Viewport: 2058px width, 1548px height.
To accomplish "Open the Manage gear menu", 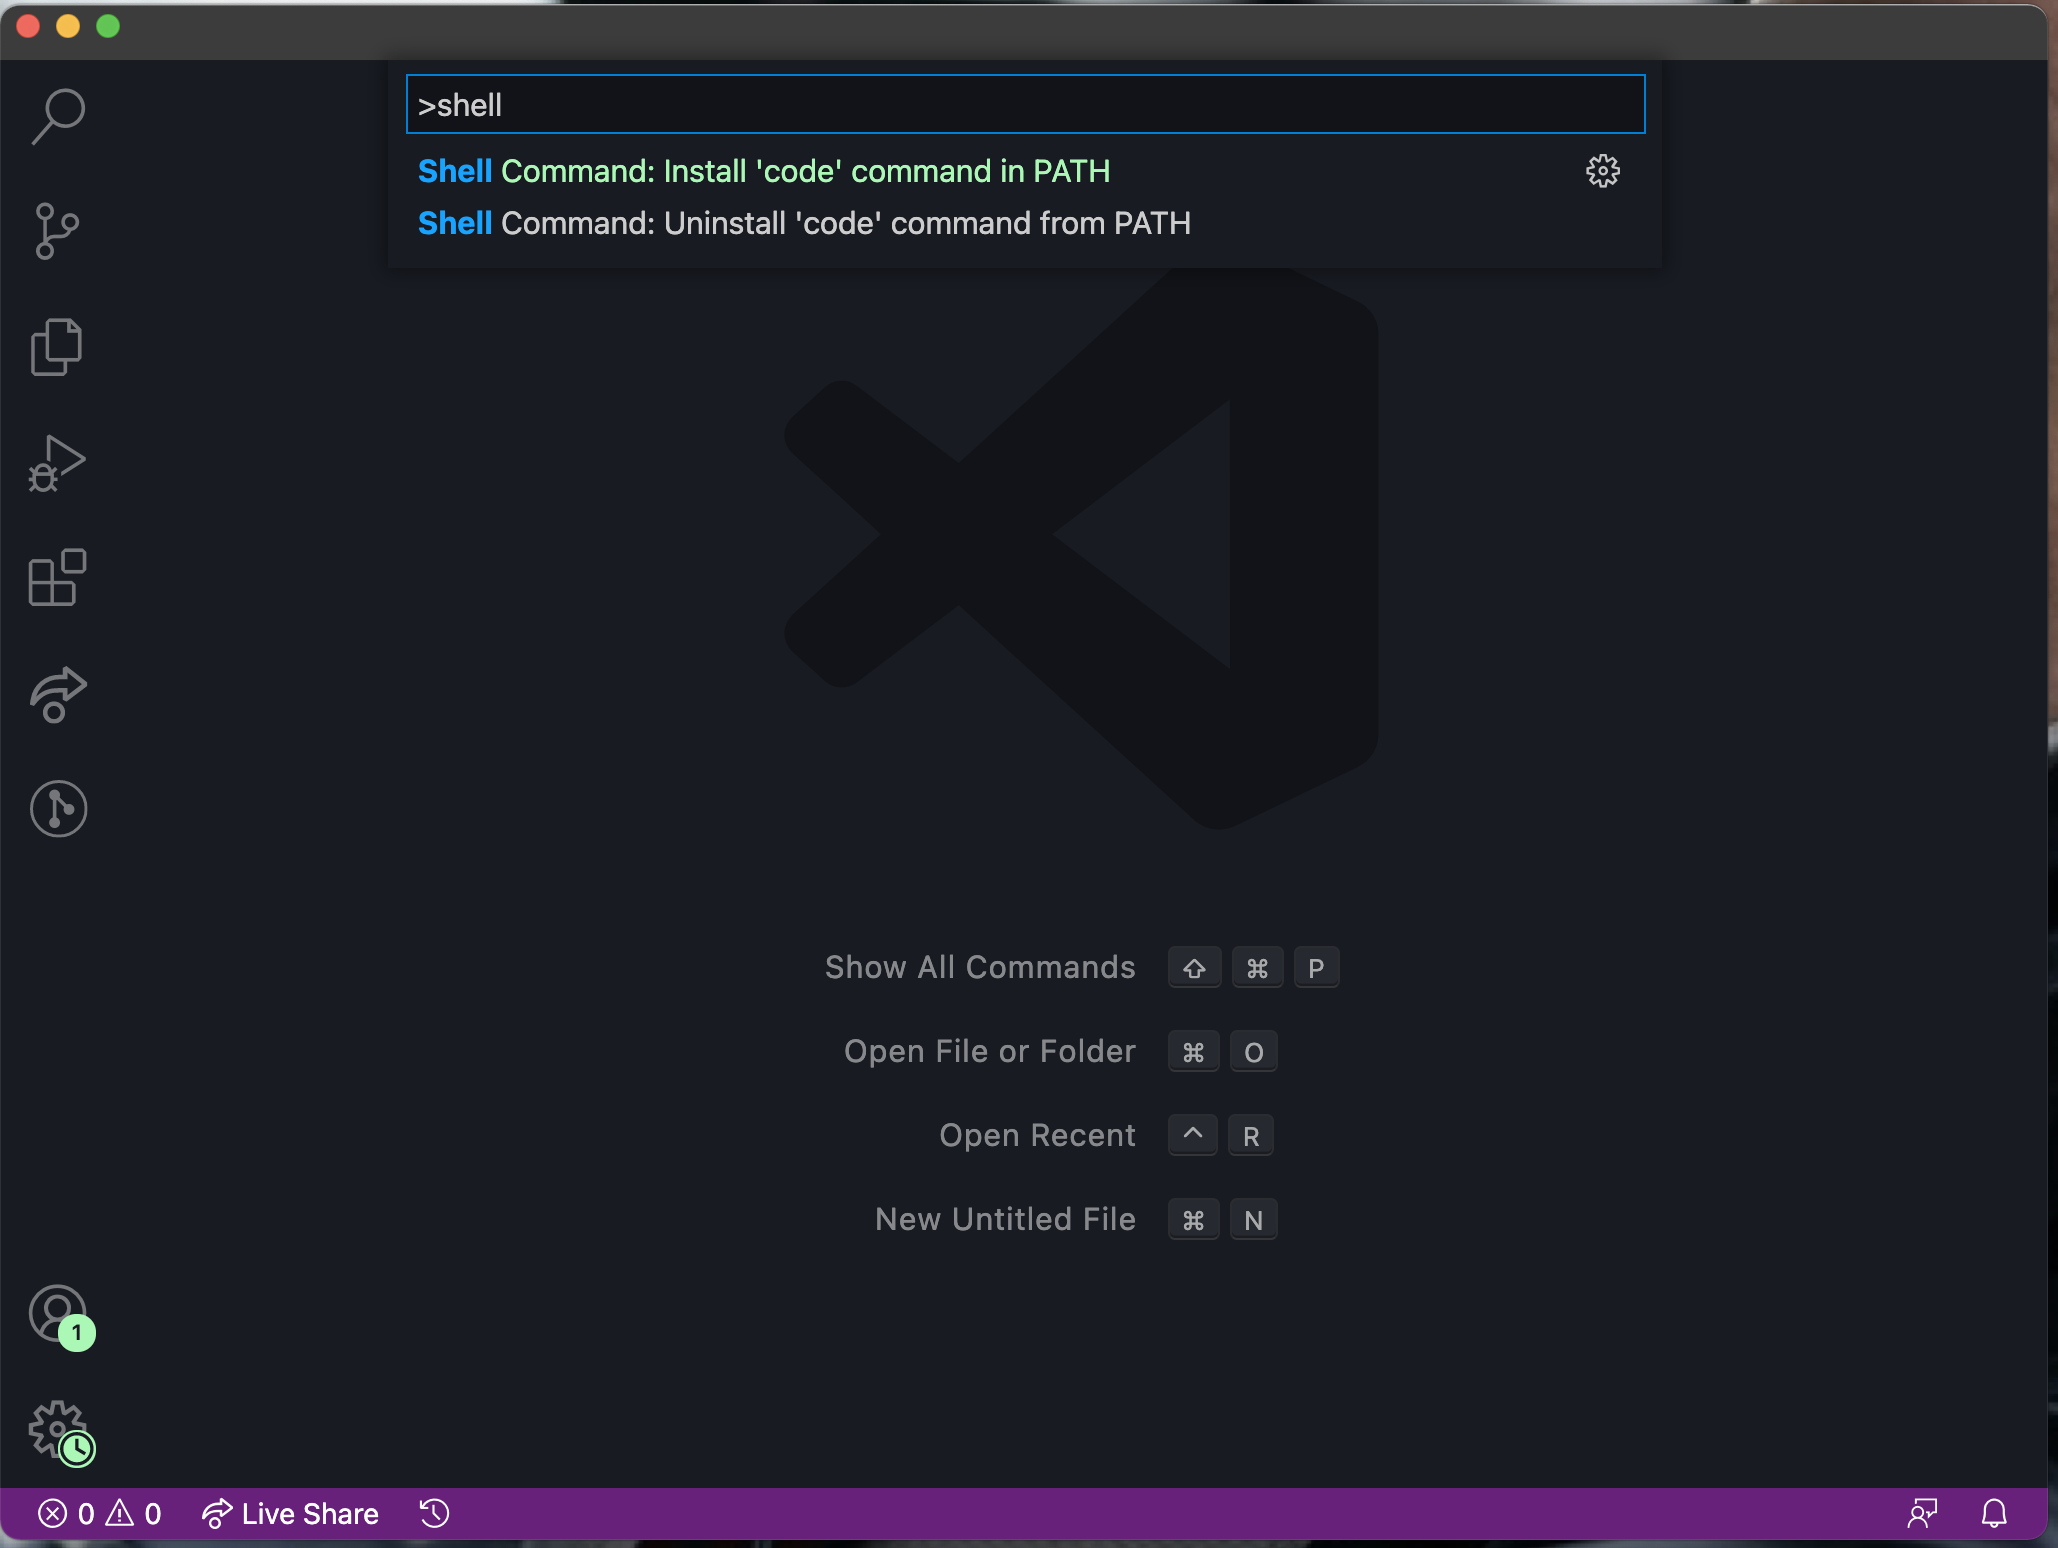I will pos(58,1430).
